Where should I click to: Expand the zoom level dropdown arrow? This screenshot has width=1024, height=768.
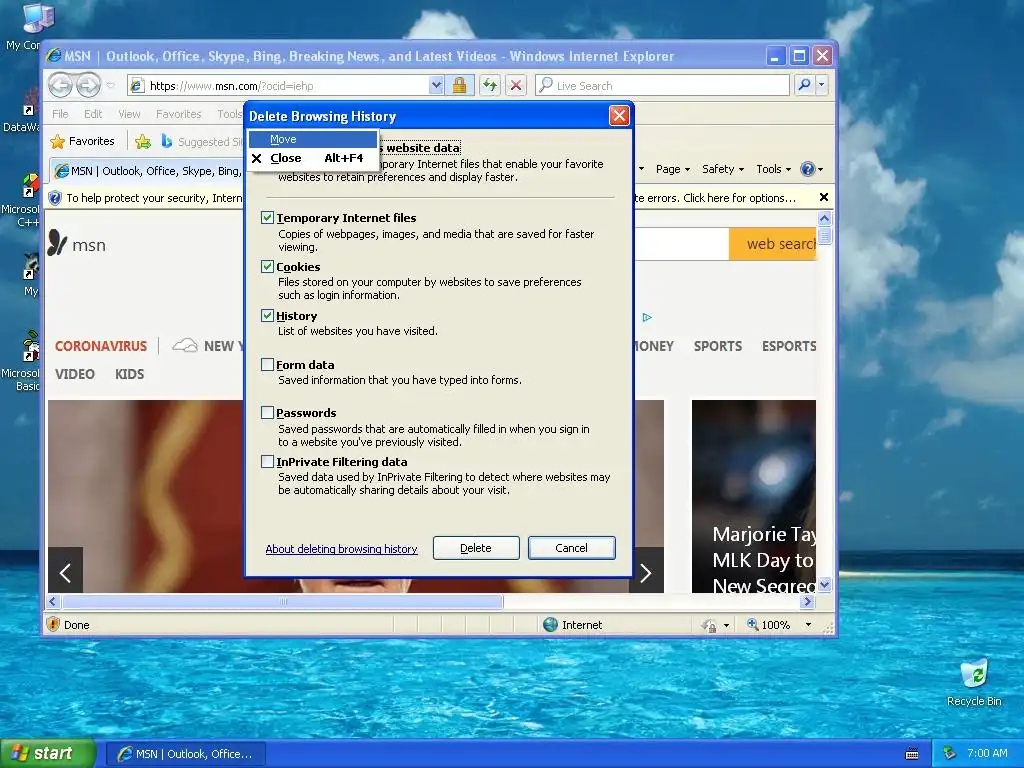pyautogui.click(x=808, y=625)
